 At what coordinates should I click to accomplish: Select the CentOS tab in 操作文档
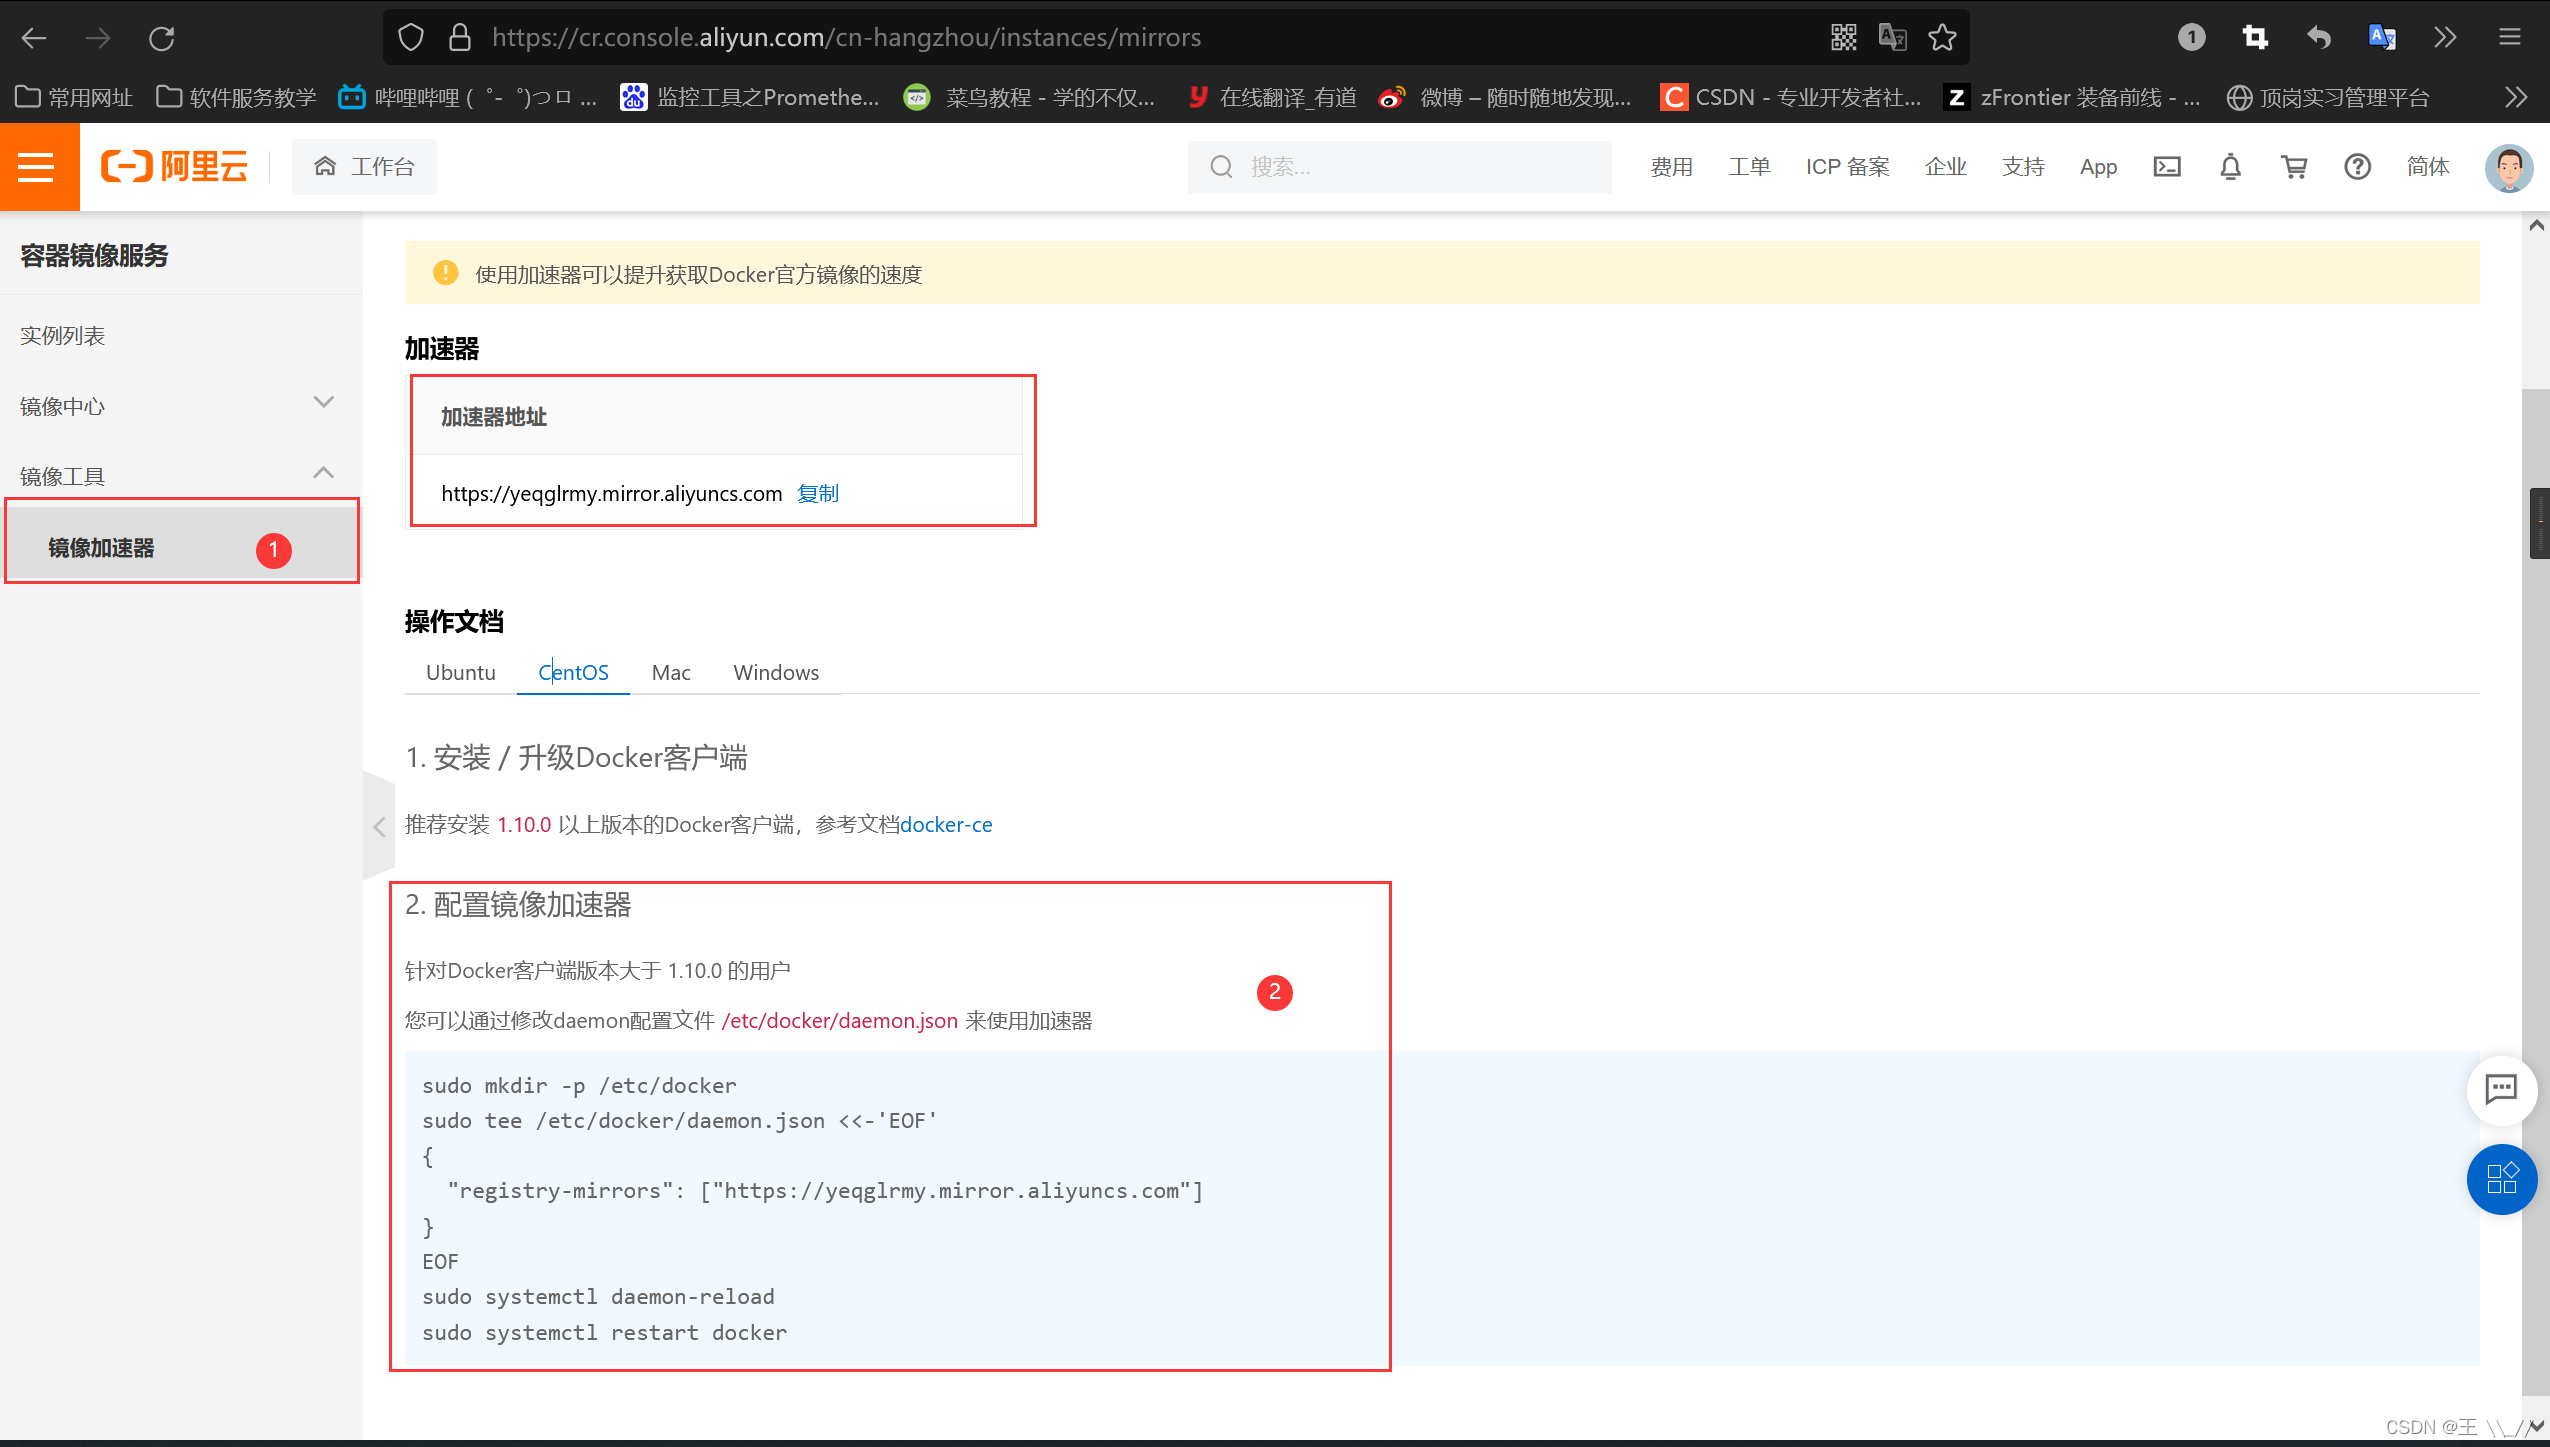[x=573, y=673]
